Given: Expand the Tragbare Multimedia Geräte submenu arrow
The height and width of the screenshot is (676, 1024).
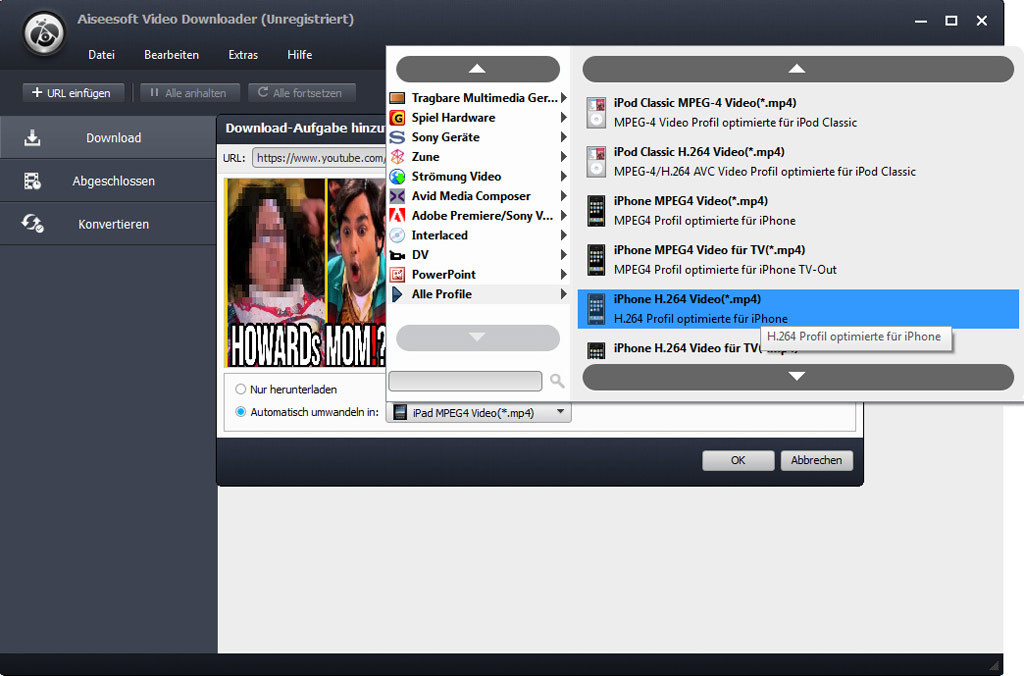Looking at the screenshot, I should click(x=564, y=98).
